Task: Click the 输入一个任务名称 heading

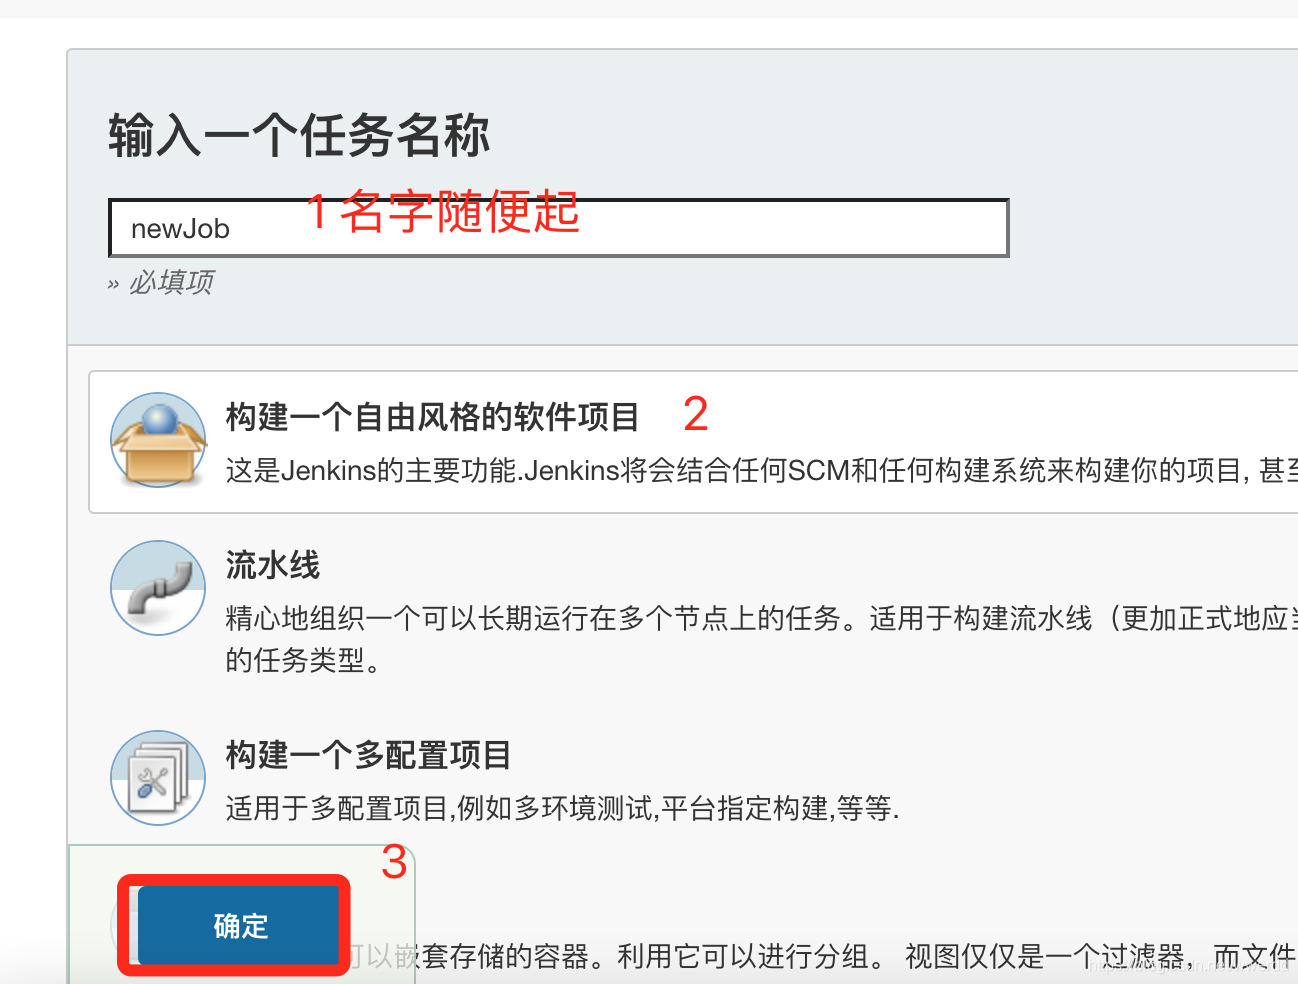Action: click(299, 135)
